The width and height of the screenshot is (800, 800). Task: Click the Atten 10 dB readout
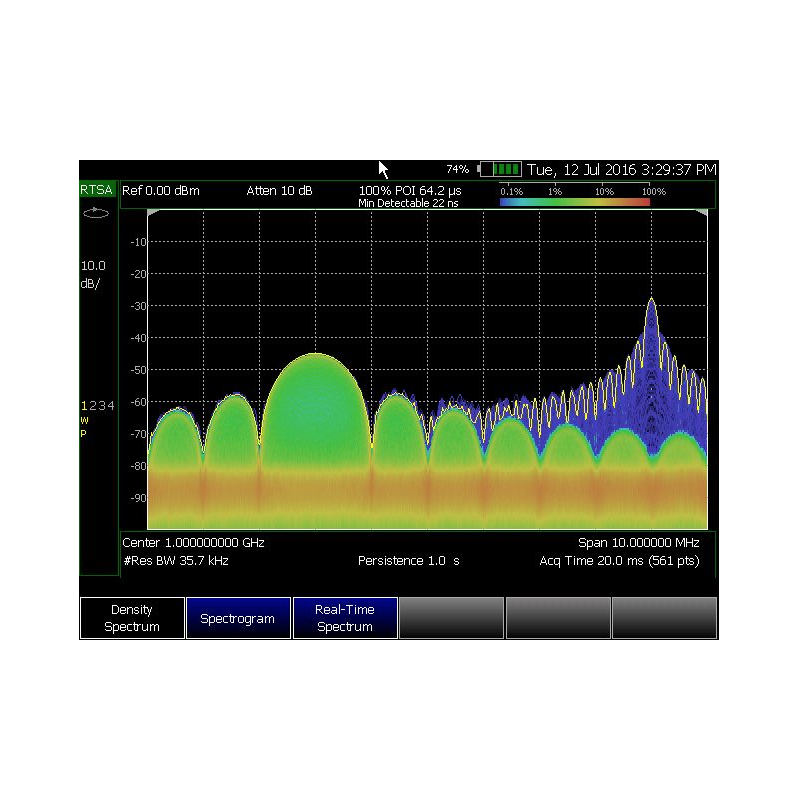[x=279, y=191]
